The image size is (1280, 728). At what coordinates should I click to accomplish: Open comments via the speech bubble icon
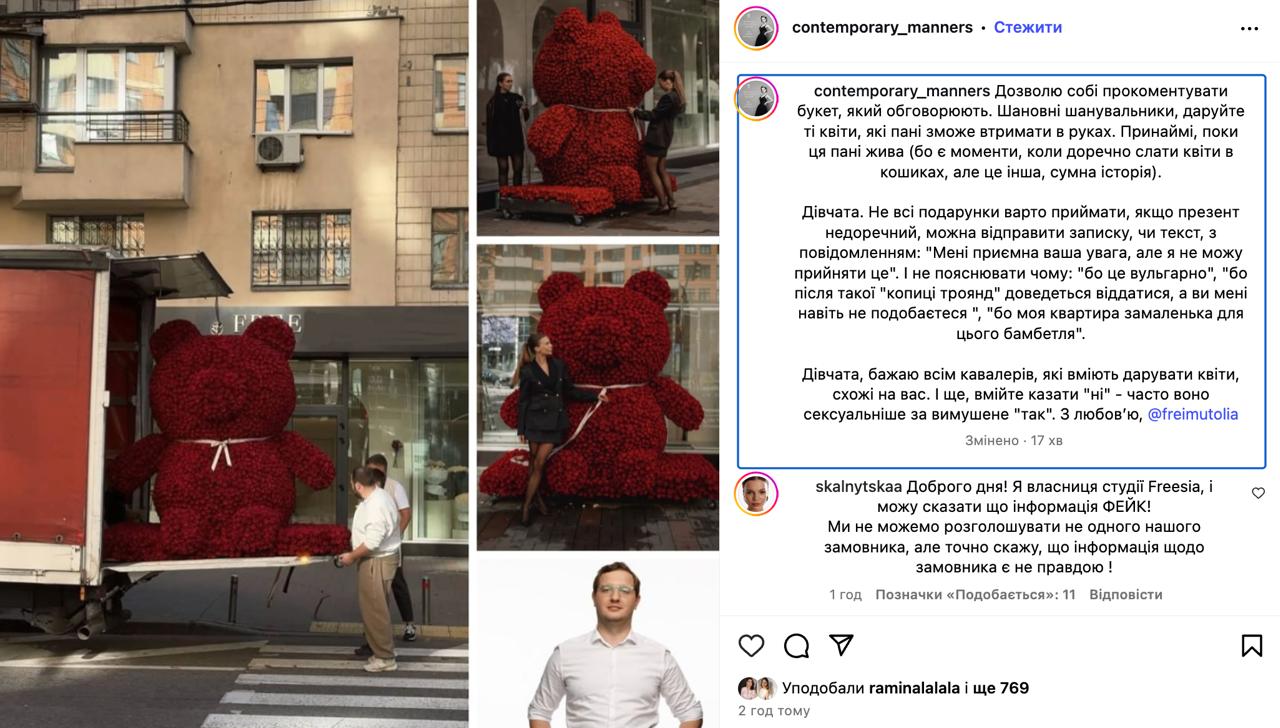[x=796, y=646]
